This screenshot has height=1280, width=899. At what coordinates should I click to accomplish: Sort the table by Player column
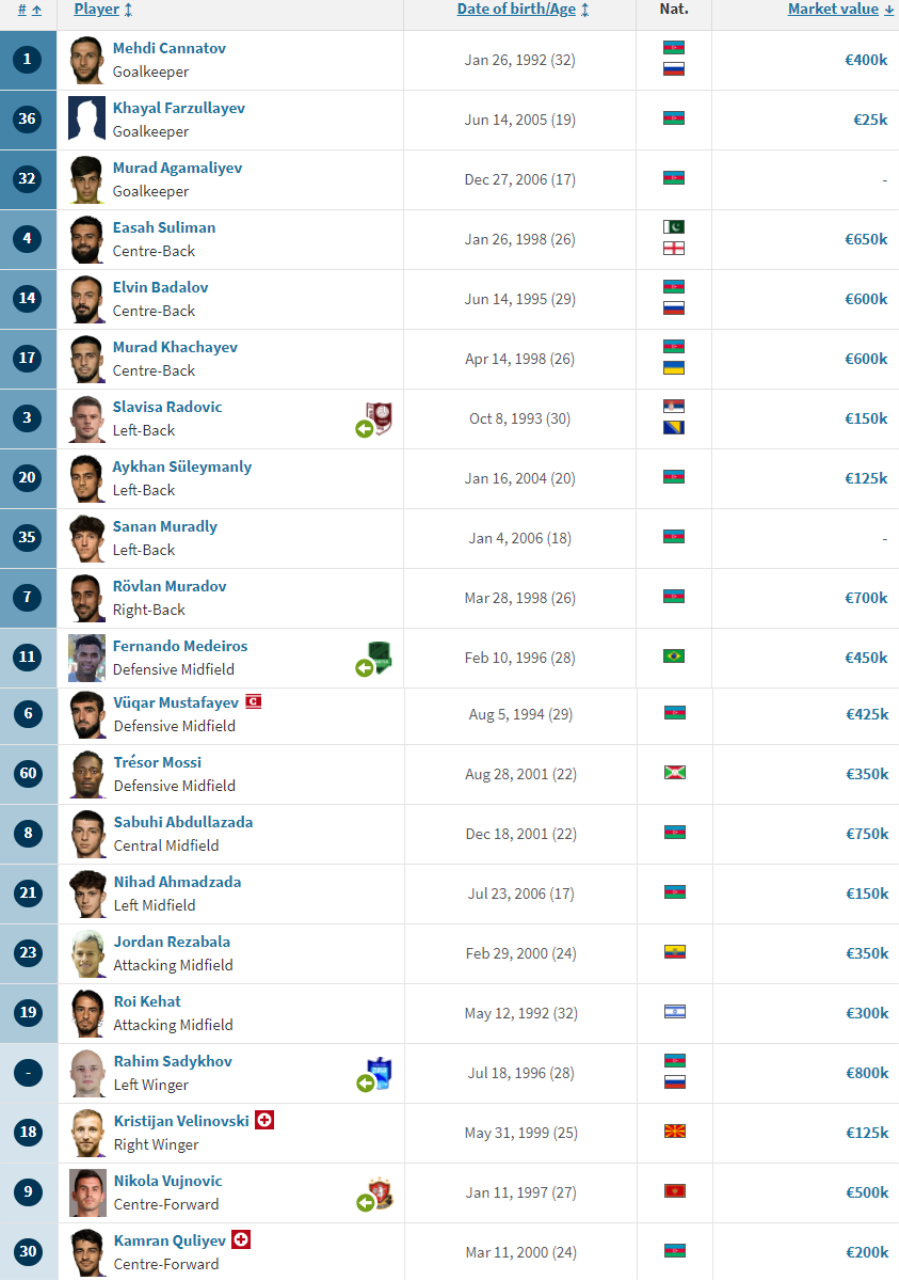point(103,9)
